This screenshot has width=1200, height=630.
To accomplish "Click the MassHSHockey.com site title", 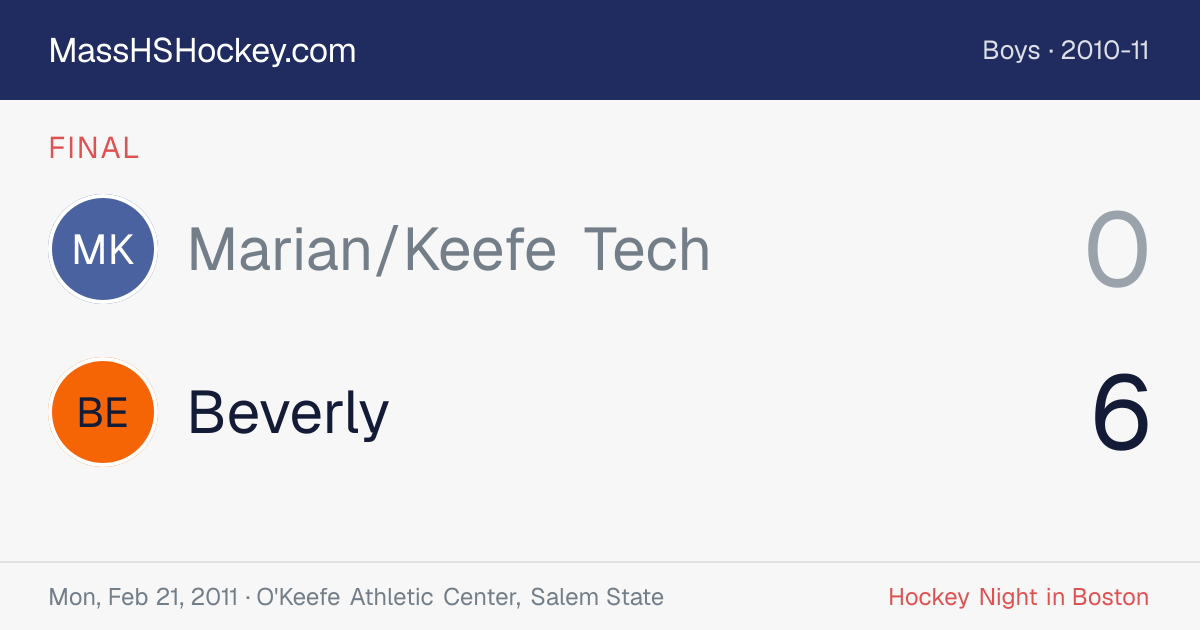I will tap(202, 51).
